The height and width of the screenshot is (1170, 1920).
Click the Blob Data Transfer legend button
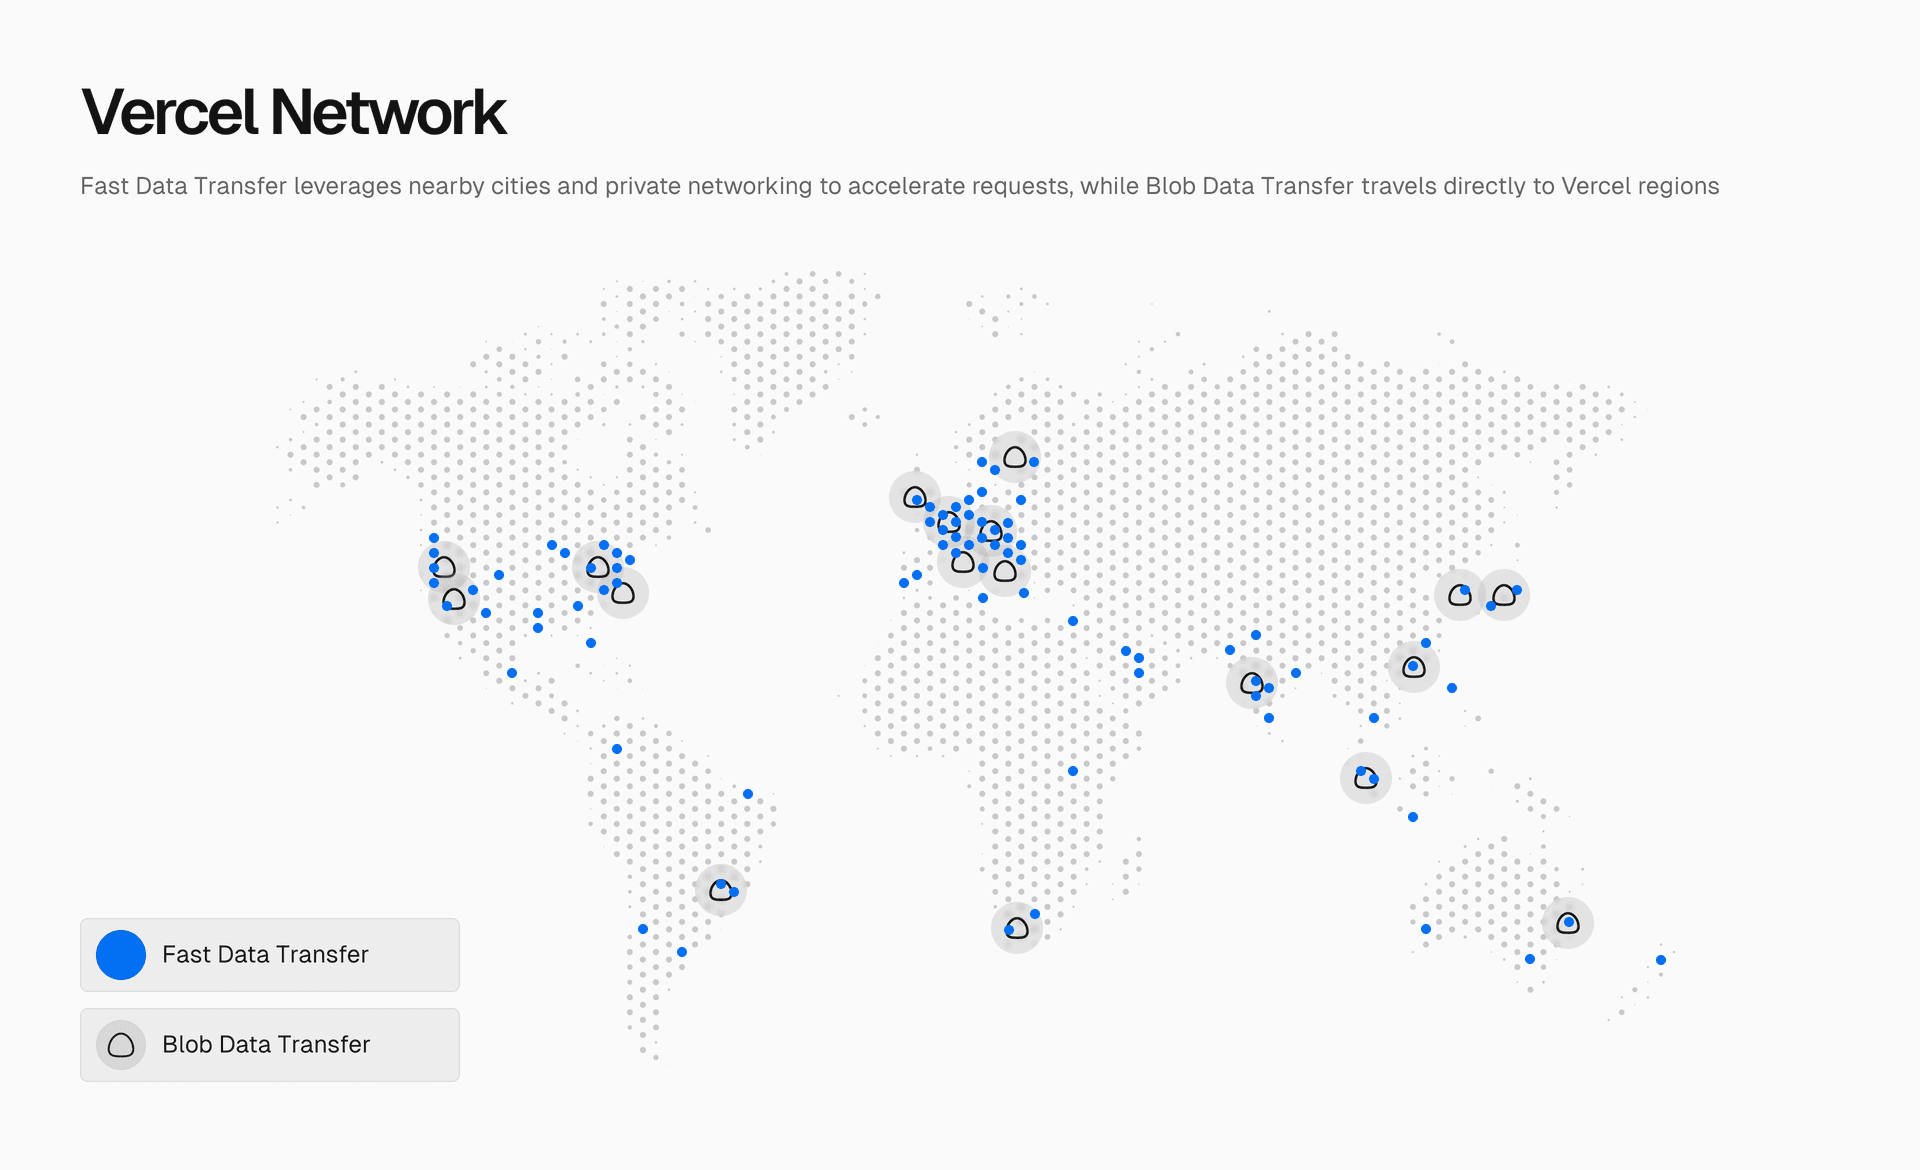(x=270, y=1045)
